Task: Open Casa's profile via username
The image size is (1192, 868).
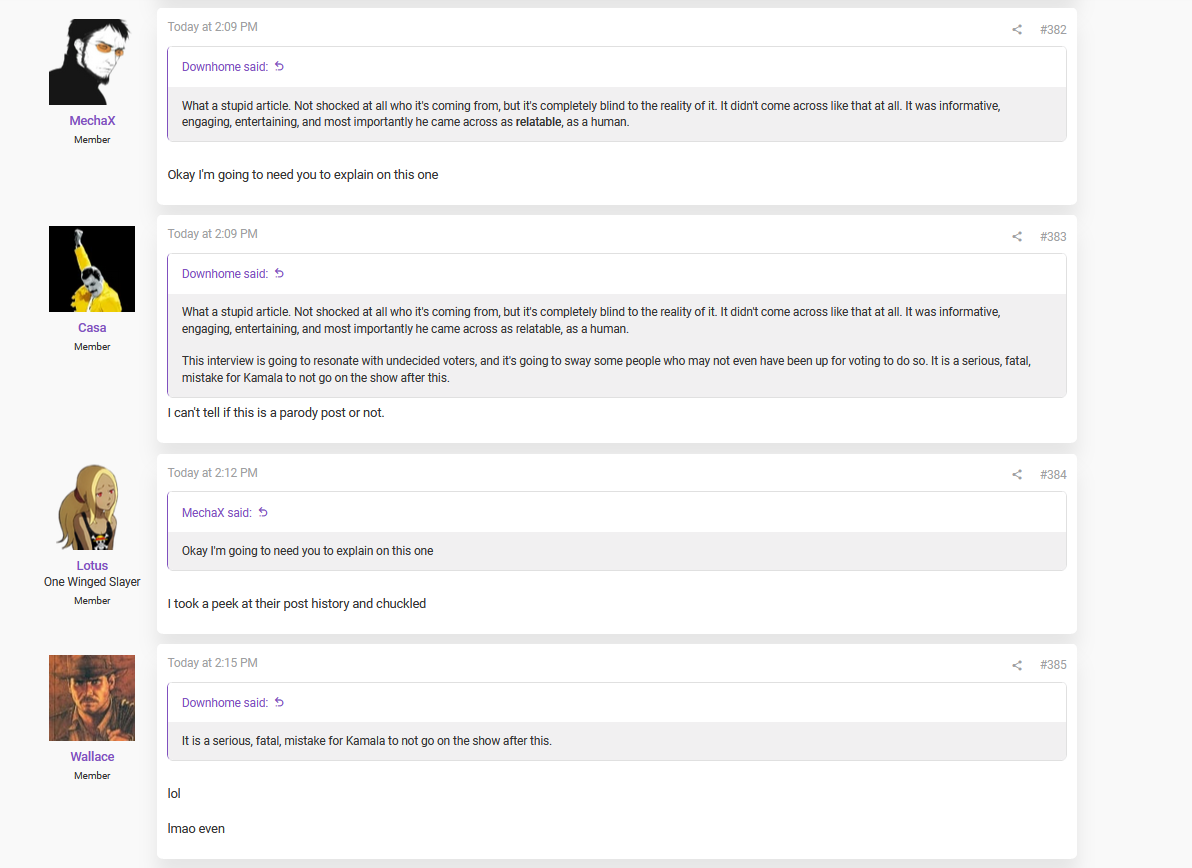Action: pyautogui.click(x=92, y=328)
